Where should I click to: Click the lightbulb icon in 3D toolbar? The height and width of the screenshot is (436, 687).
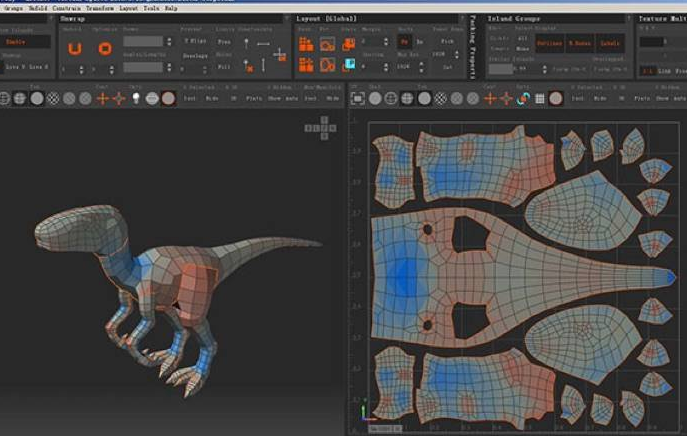[x=135, y=99]
